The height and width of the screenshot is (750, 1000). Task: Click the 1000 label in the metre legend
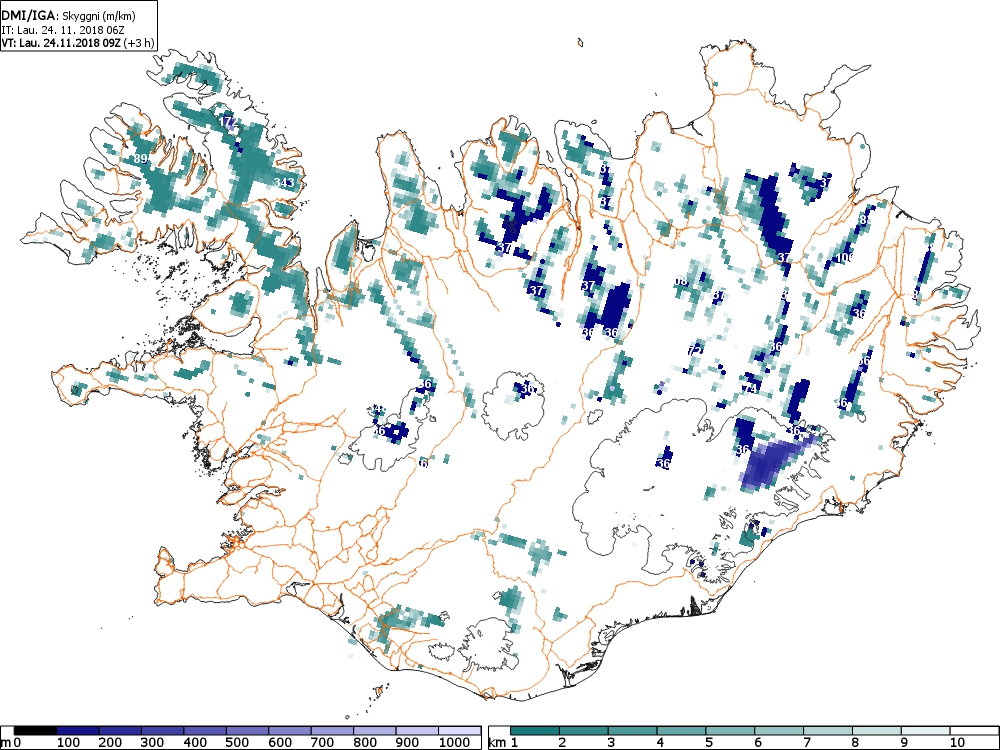(455, 742)
